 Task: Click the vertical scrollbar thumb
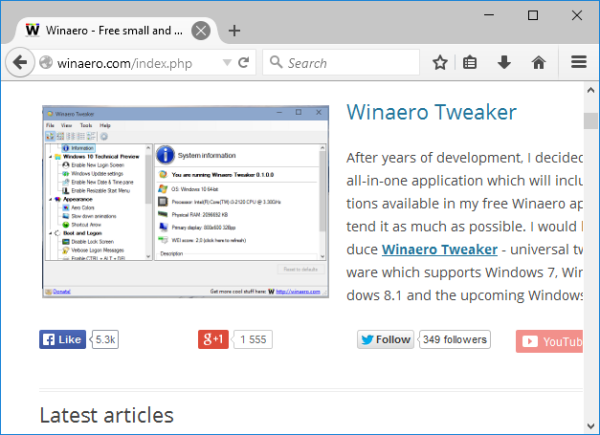590,121
